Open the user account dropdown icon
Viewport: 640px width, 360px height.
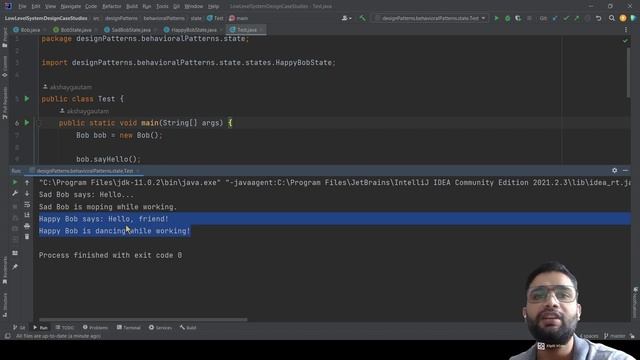(x=347, y=18)
